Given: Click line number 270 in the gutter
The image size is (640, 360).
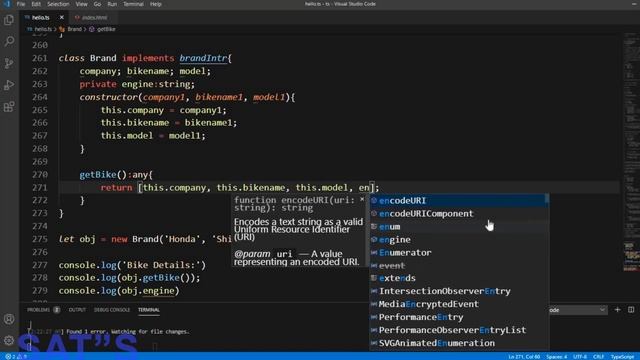Looking at the screenshot, I should point(40,174).
